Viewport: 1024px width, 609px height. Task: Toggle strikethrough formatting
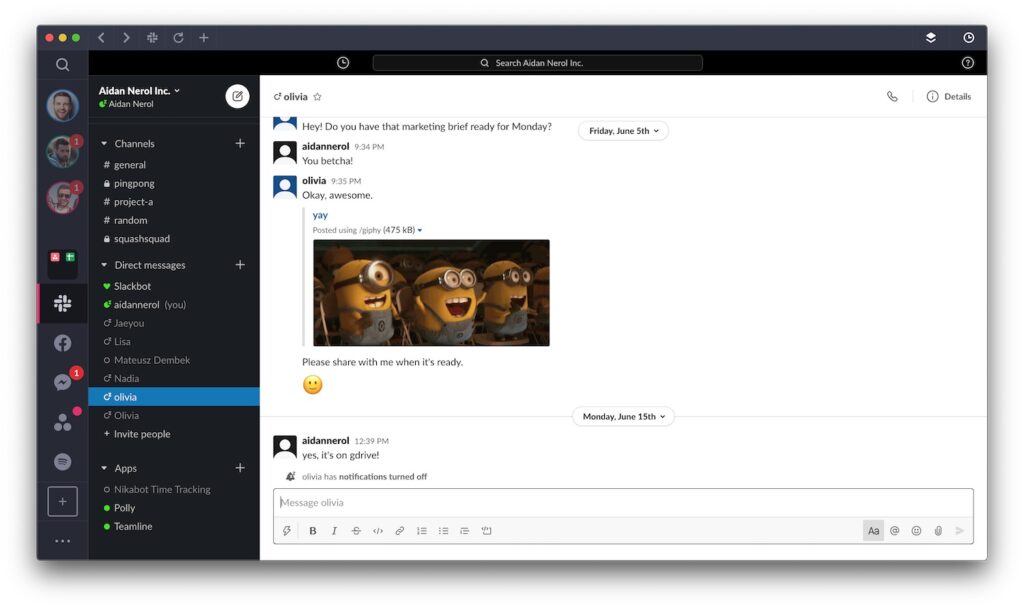[356, 531]
